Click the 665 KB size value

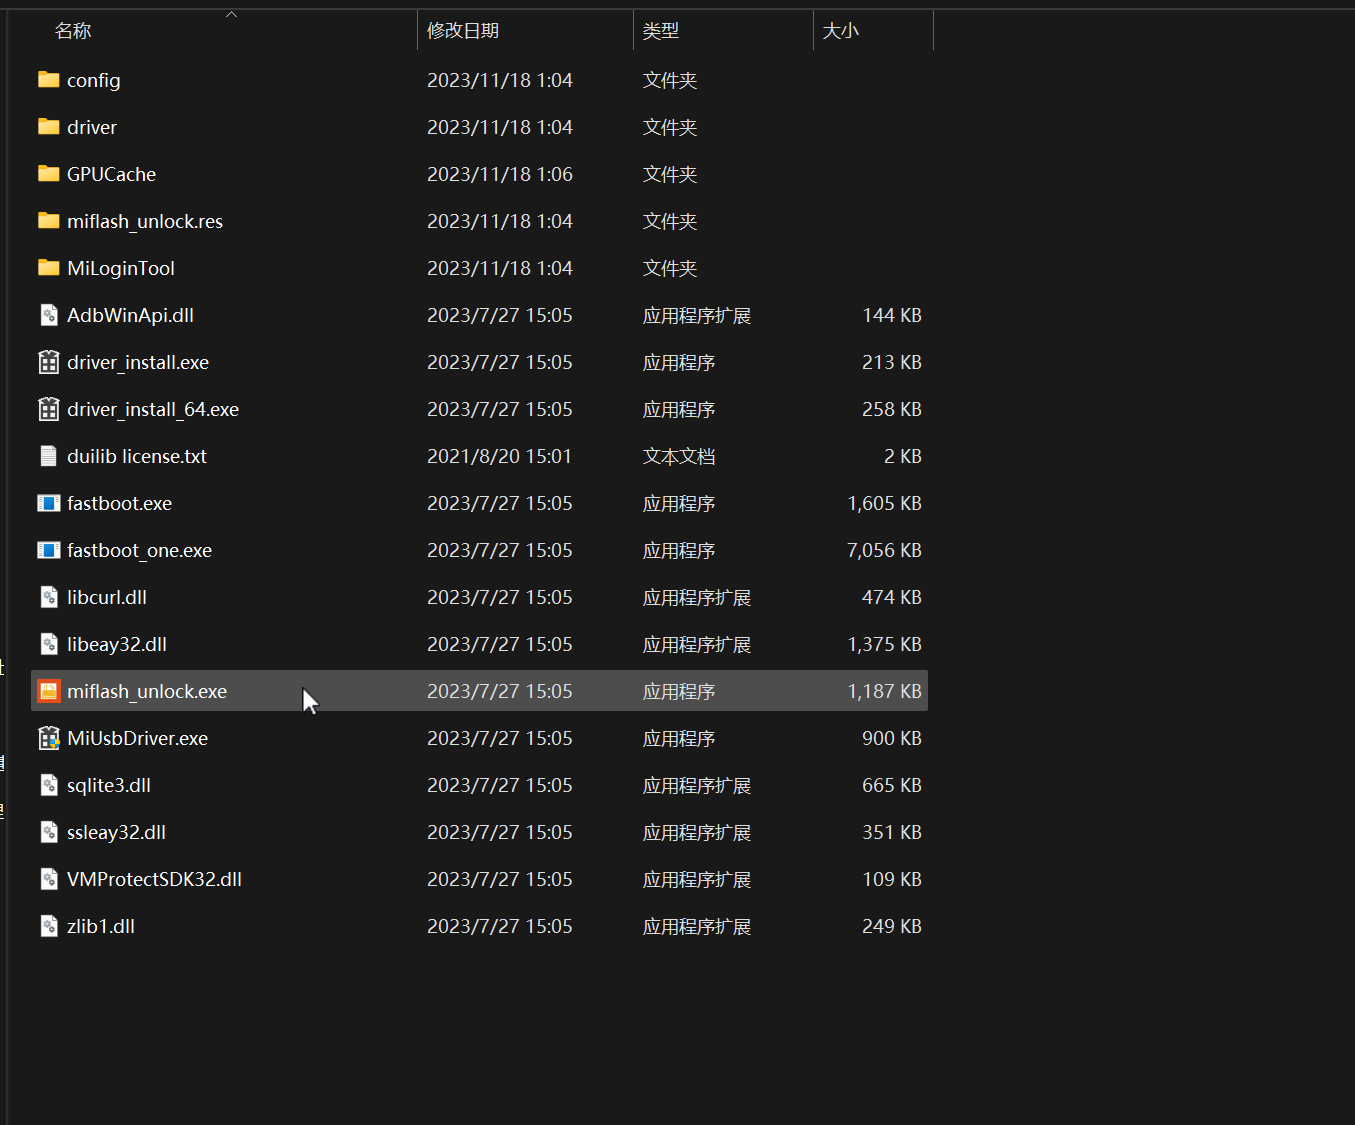tap(892, 785)
